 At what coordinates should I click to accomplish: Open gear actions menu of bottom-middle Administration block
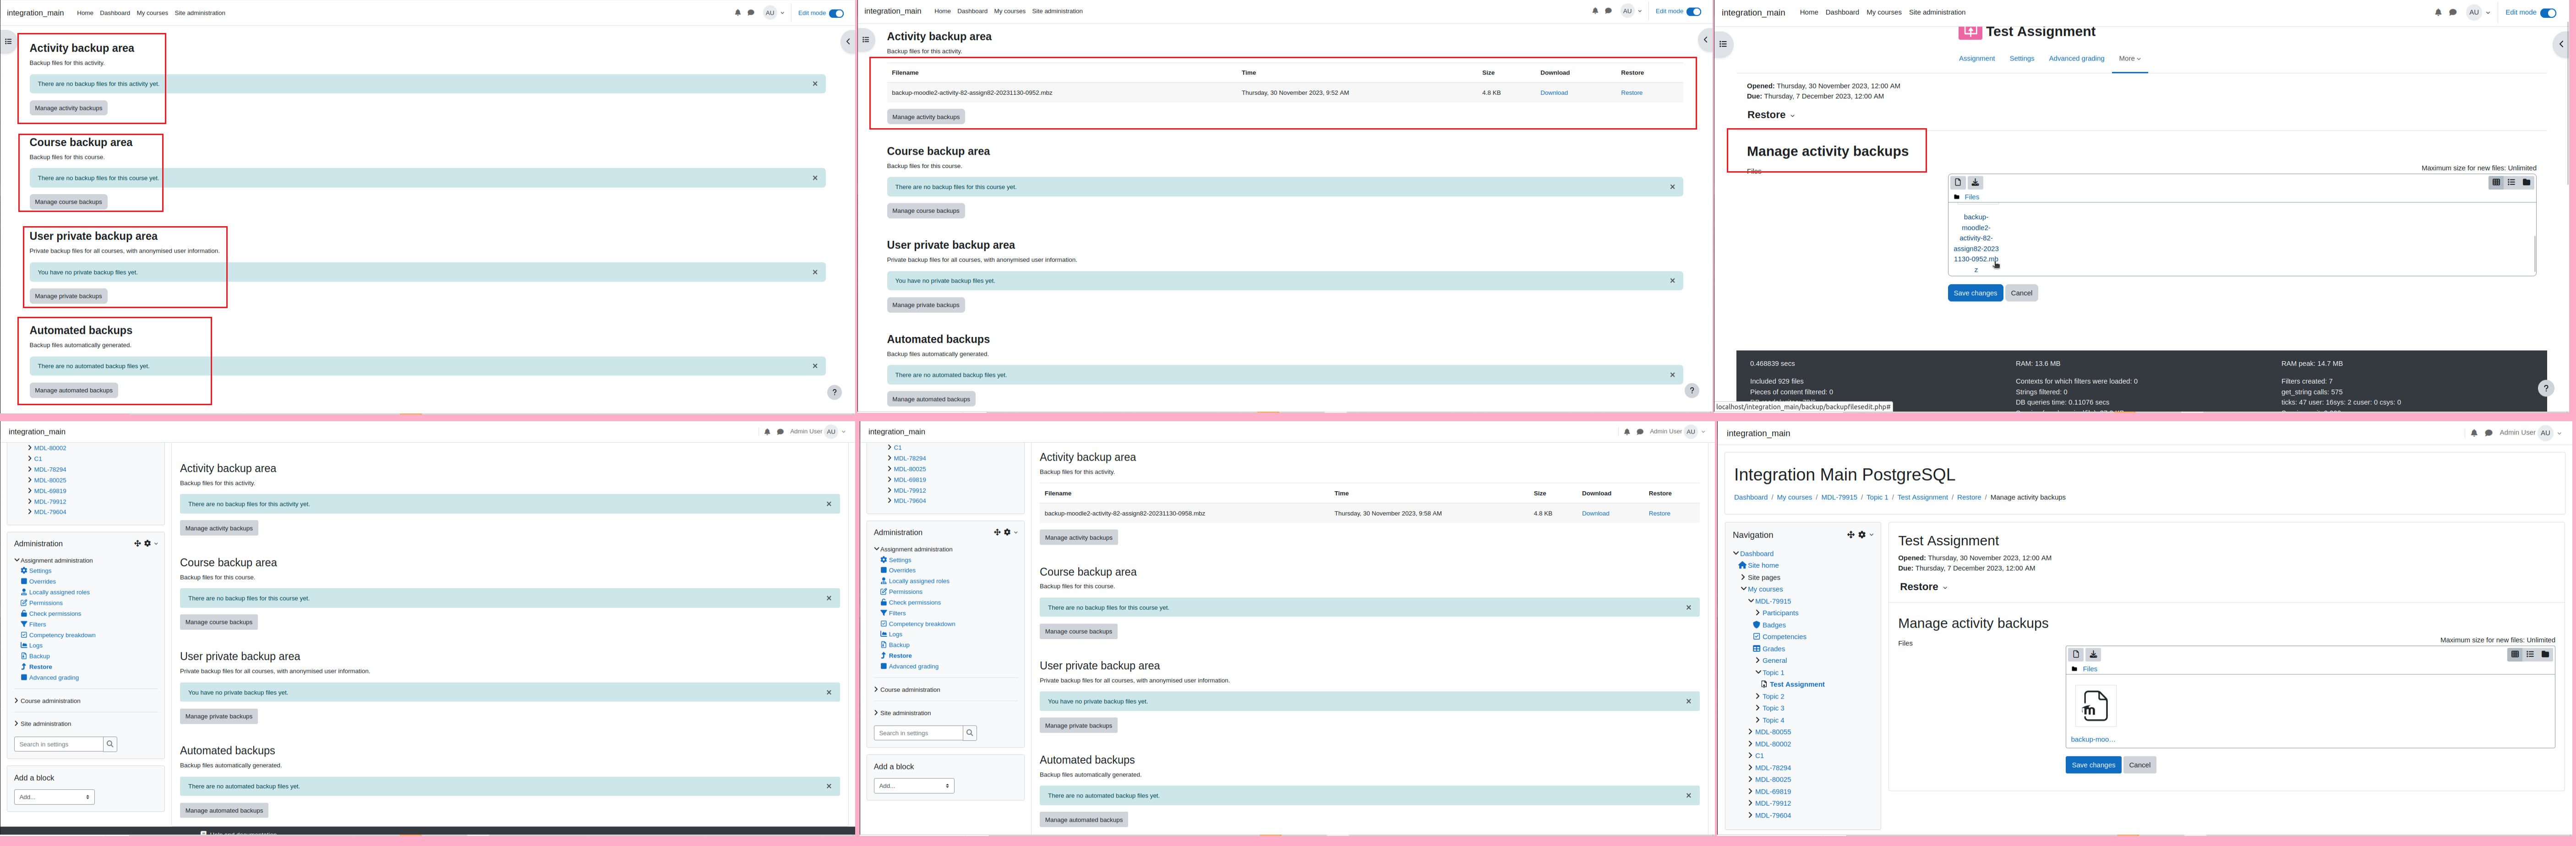(1010, 533)
